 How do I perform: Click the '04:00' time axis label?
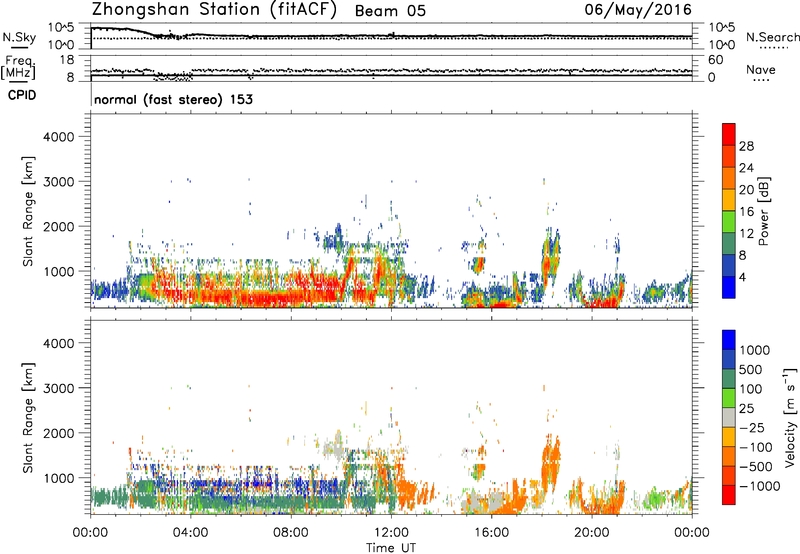[190, 533]
